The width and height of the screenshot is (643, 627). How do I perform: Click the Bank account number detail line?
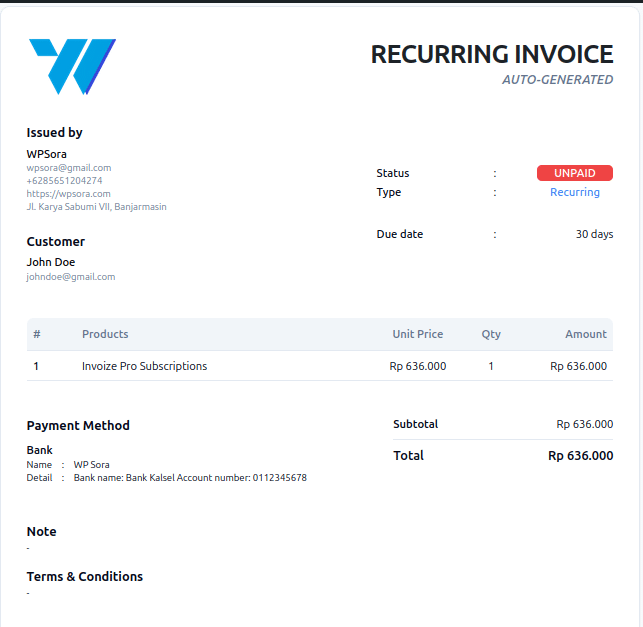click(x=190, y=478)
